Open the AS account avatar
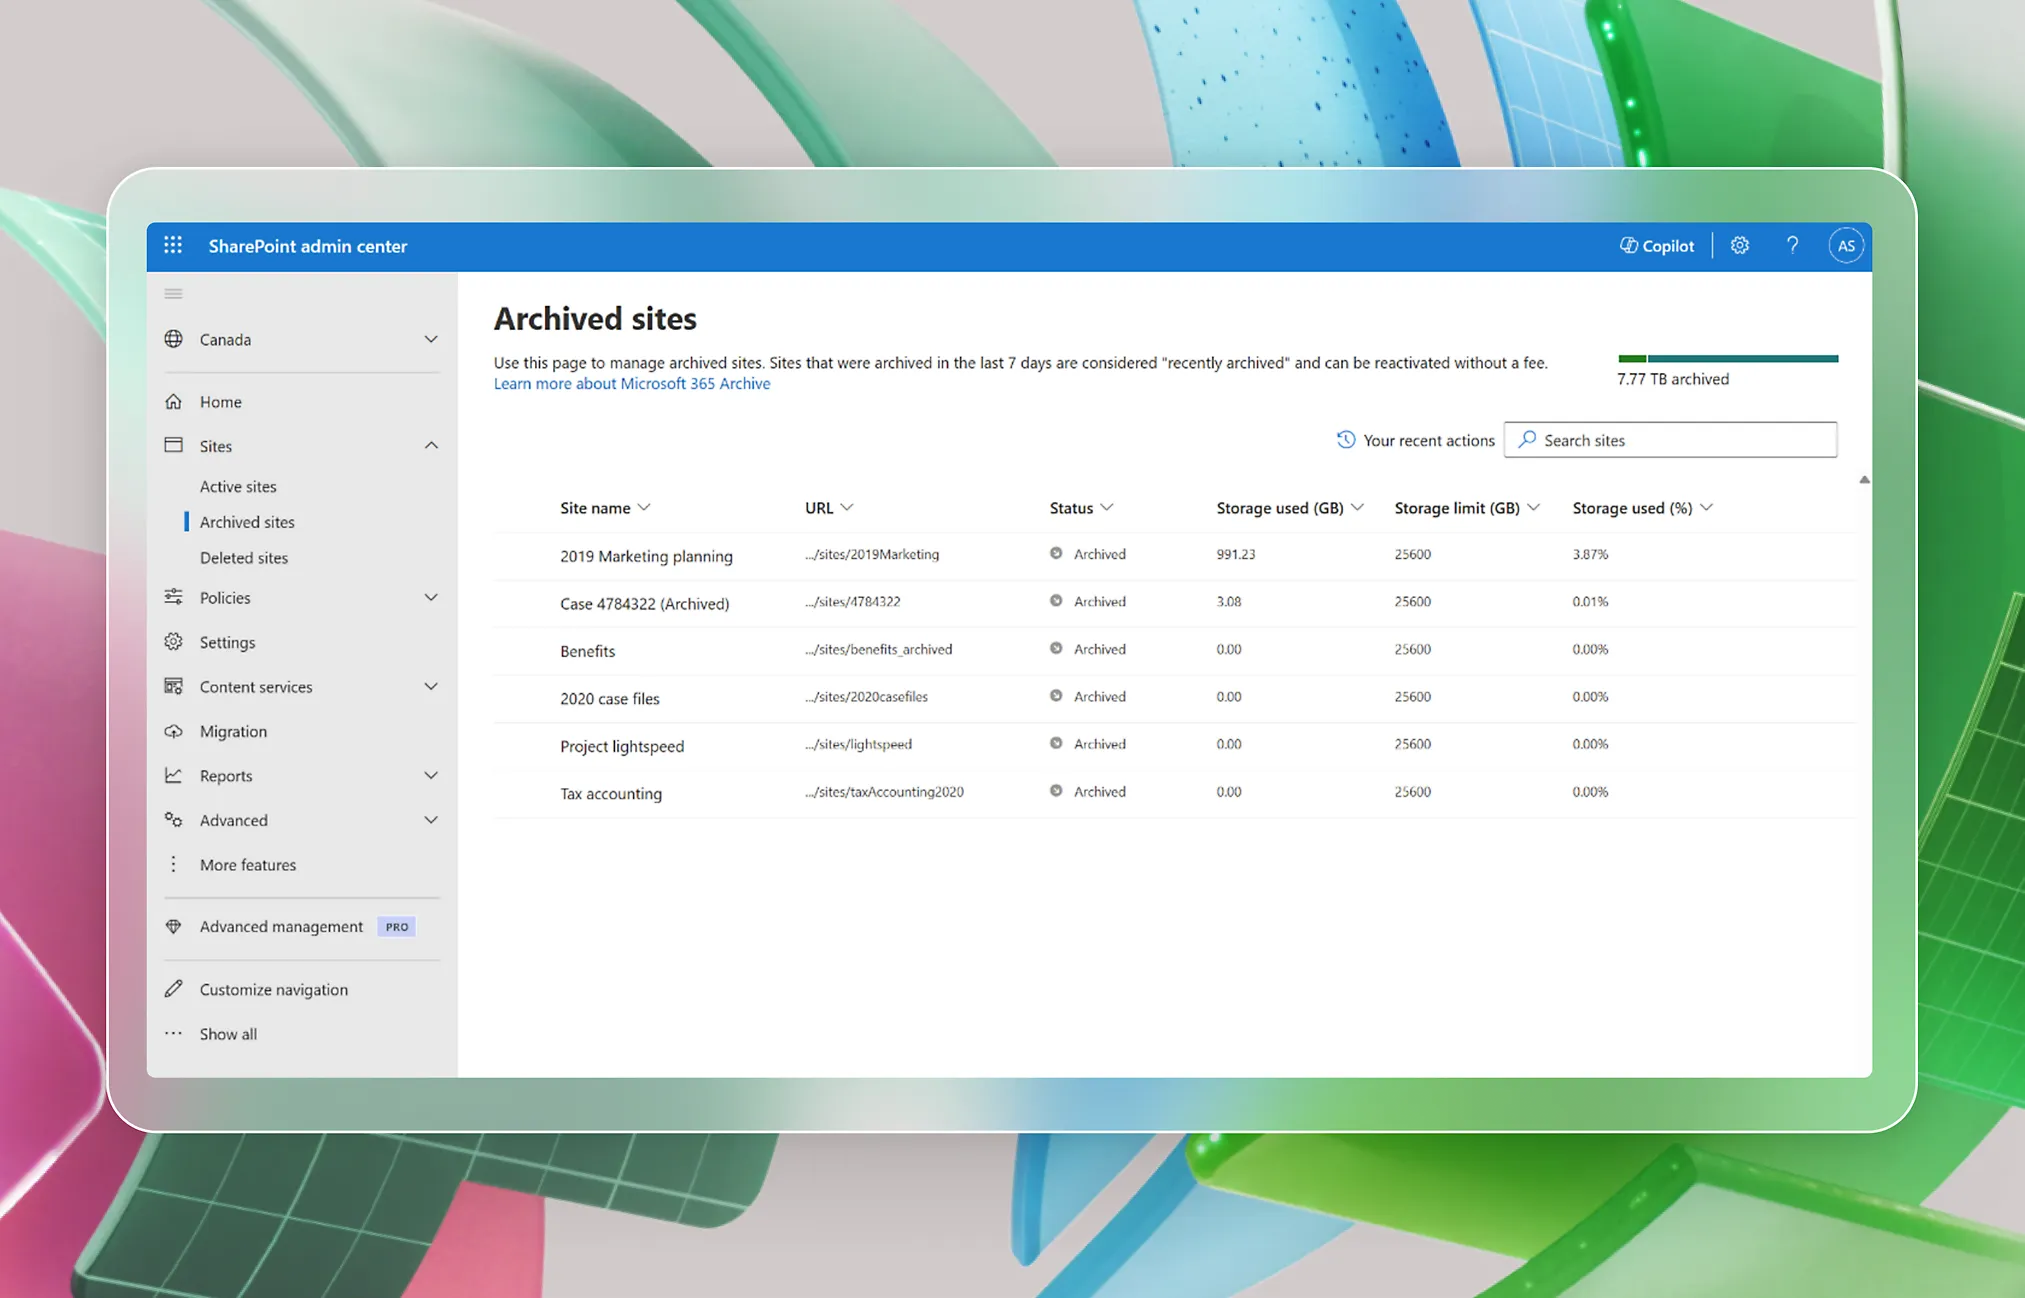2025x1298 pixels. (x=1846, y=246)
